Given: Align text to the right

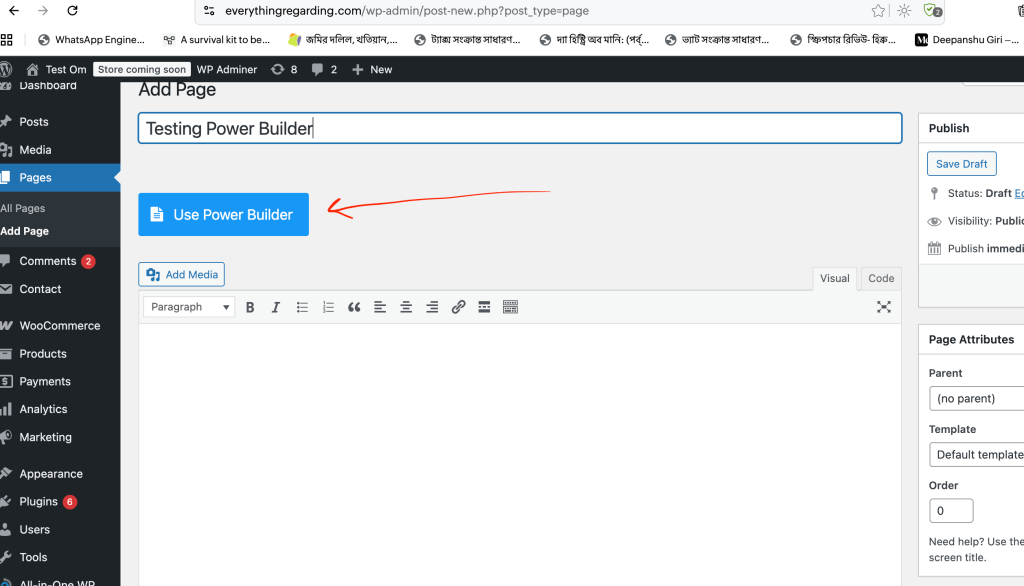Looking at the screenshot, I should pos(432,307).
